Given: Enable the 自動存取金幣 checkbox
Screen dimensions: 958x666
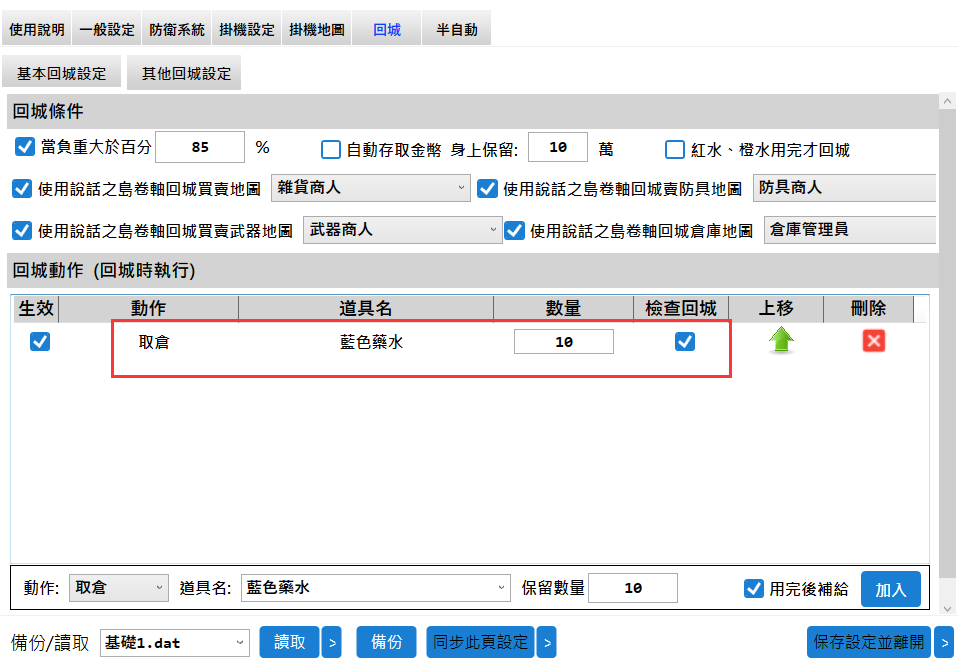Looking at the screenshot, I should 331,150.
